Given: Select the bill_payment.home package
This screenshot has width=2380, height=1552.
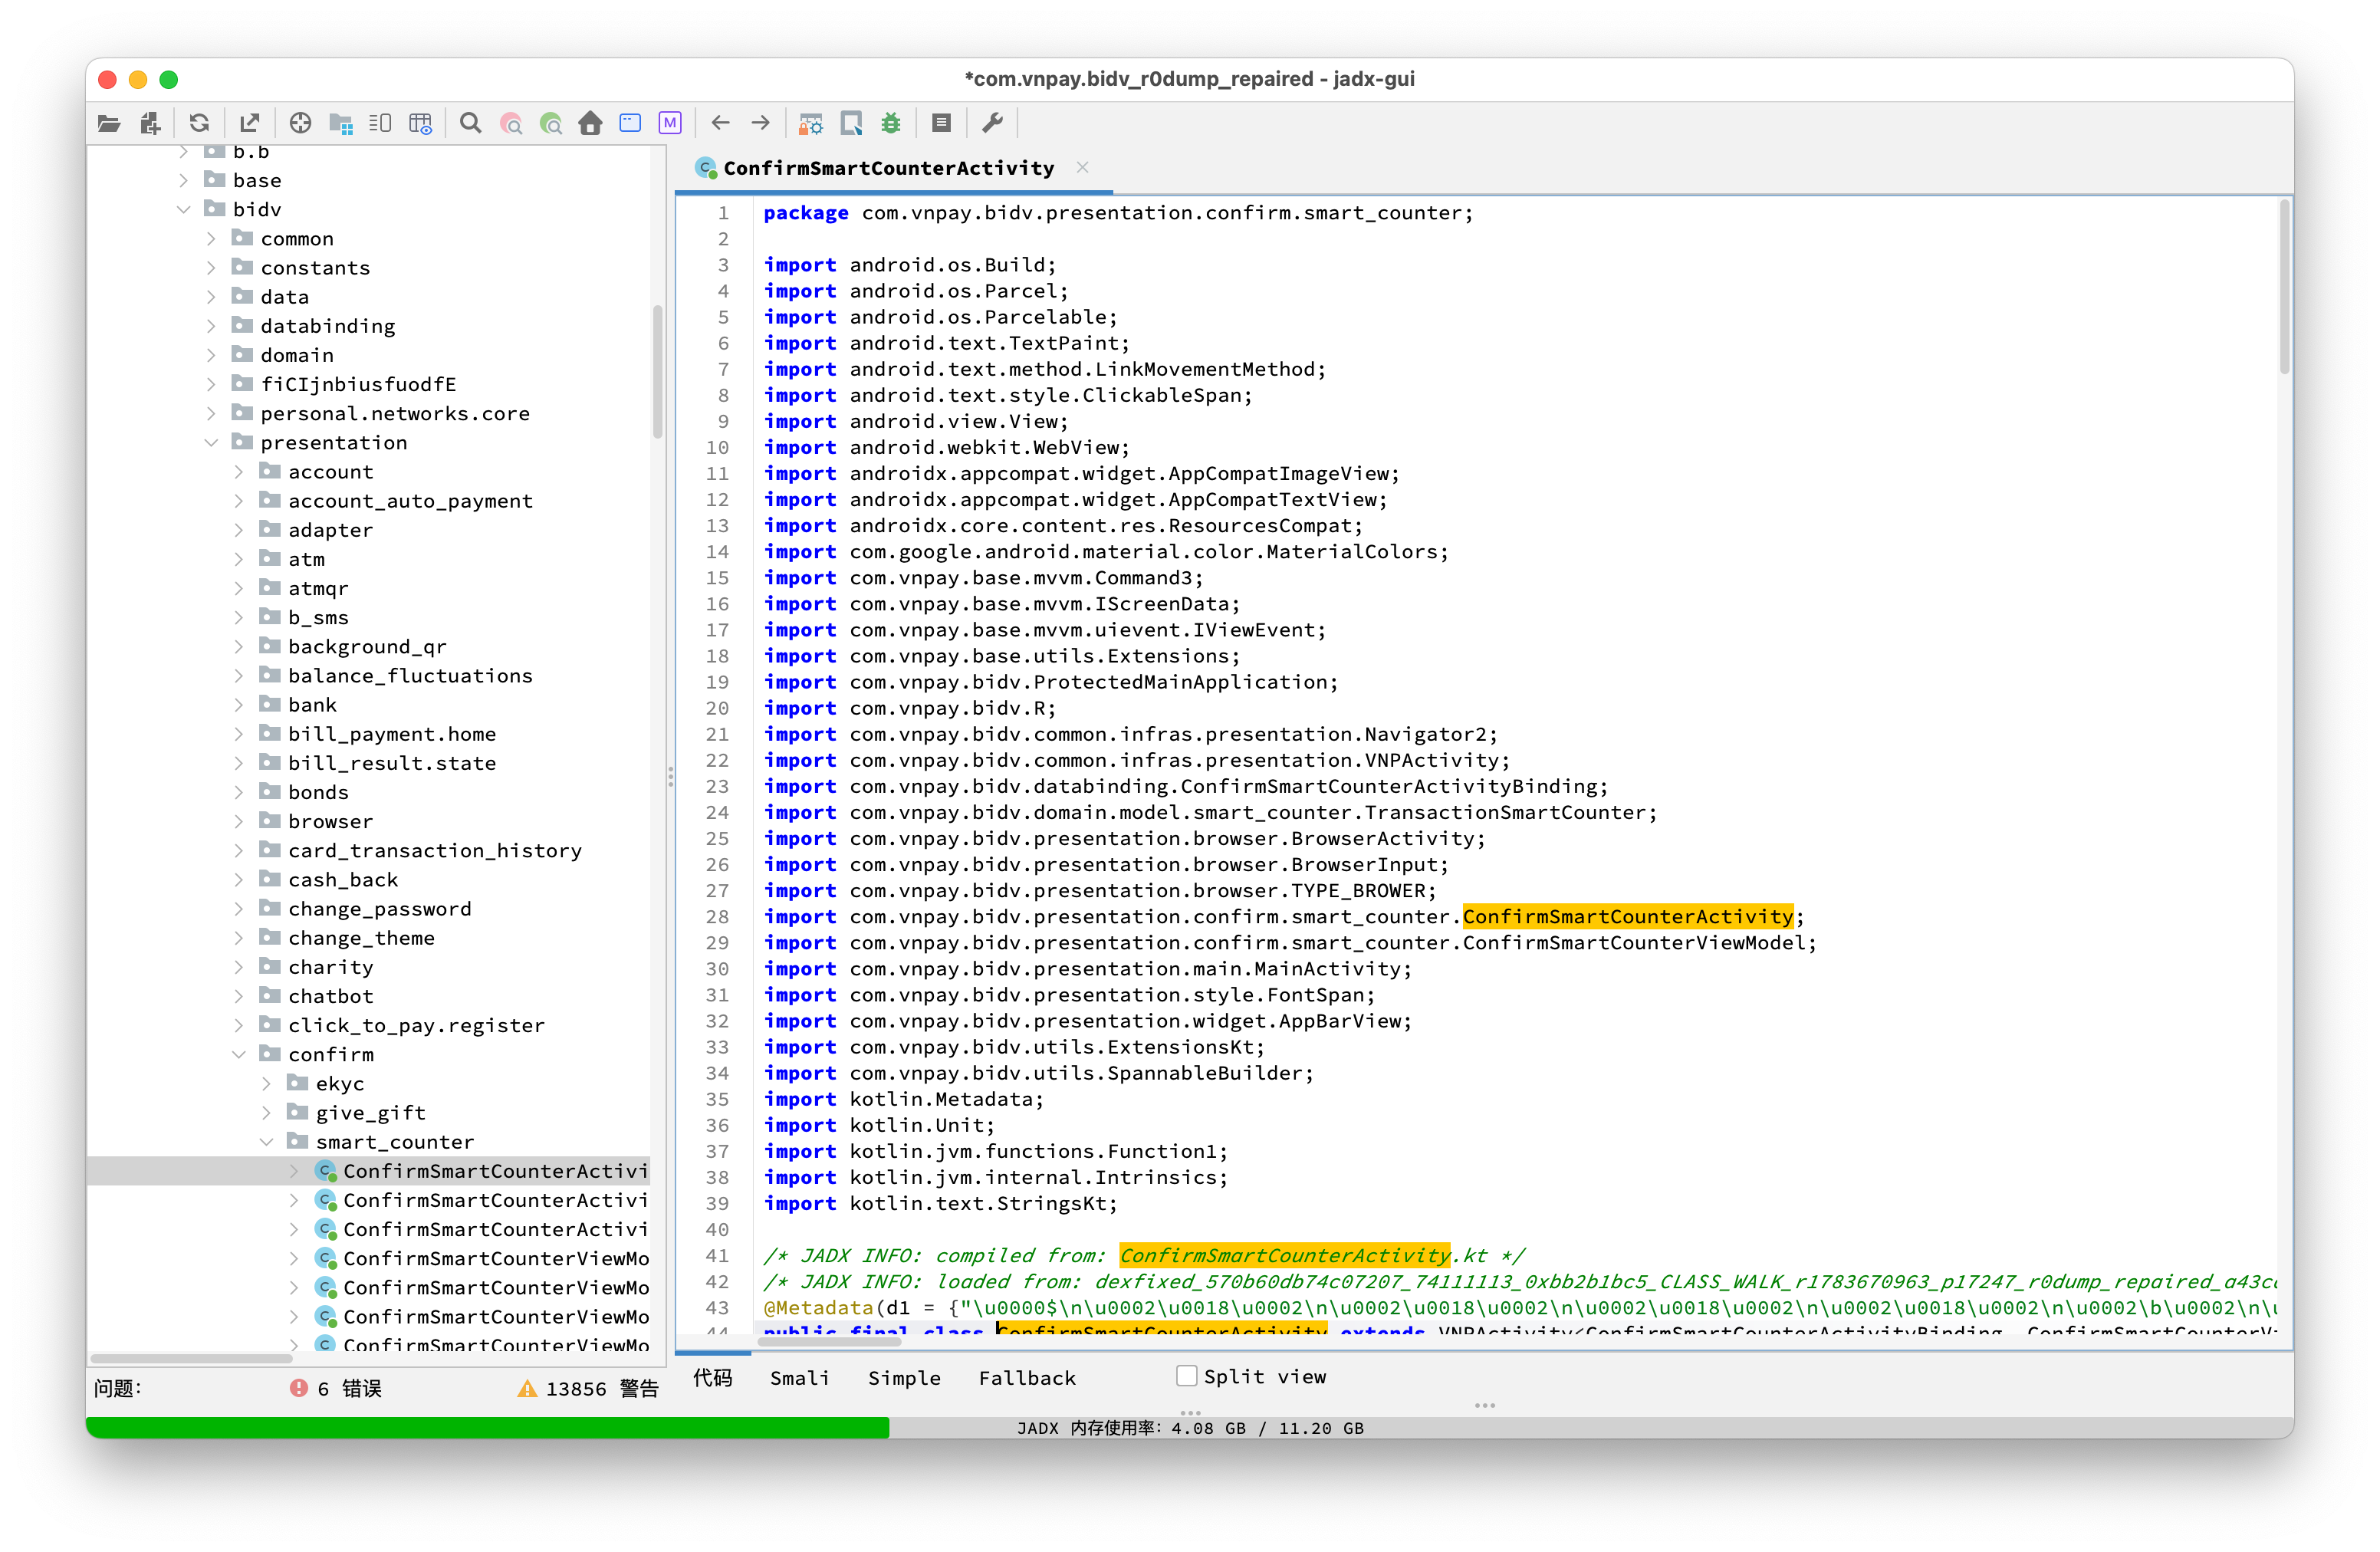Looking at the screenshot, I should [392, 734].
